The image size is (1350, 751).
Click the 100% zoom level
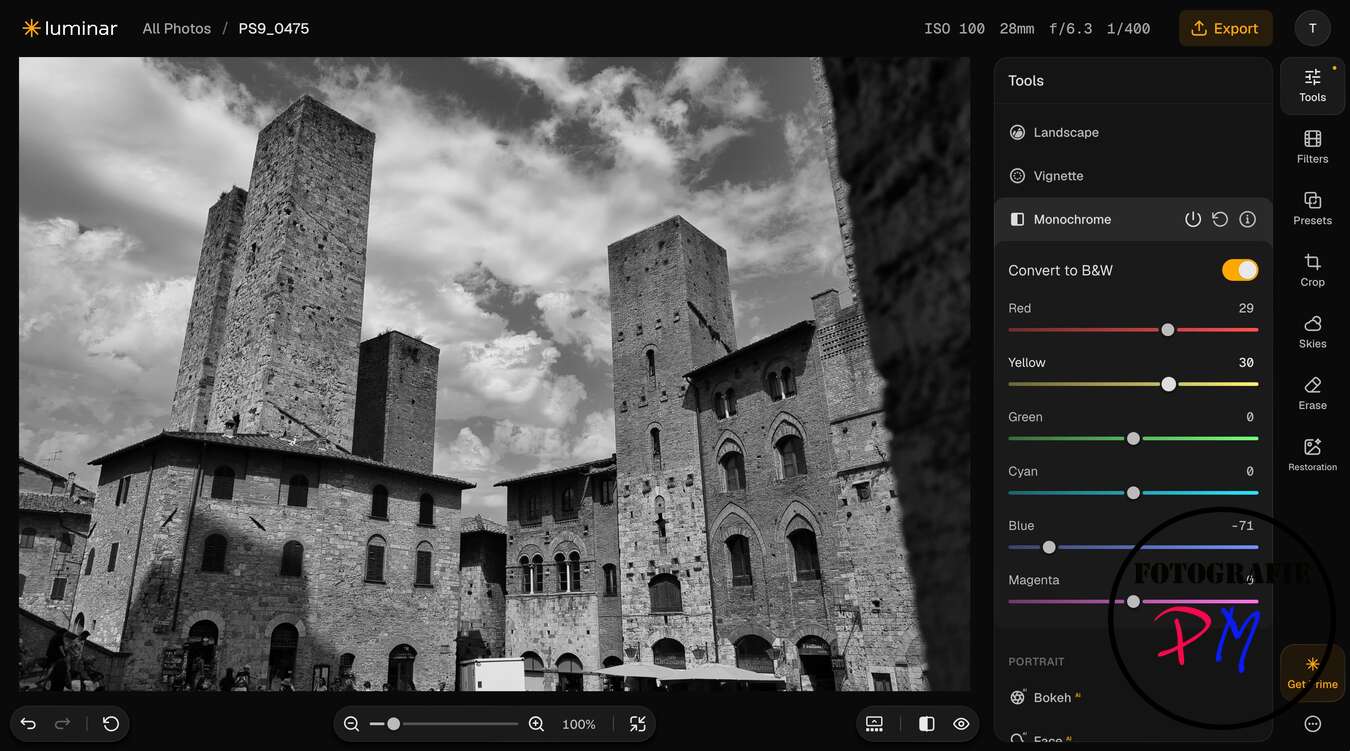579,724
